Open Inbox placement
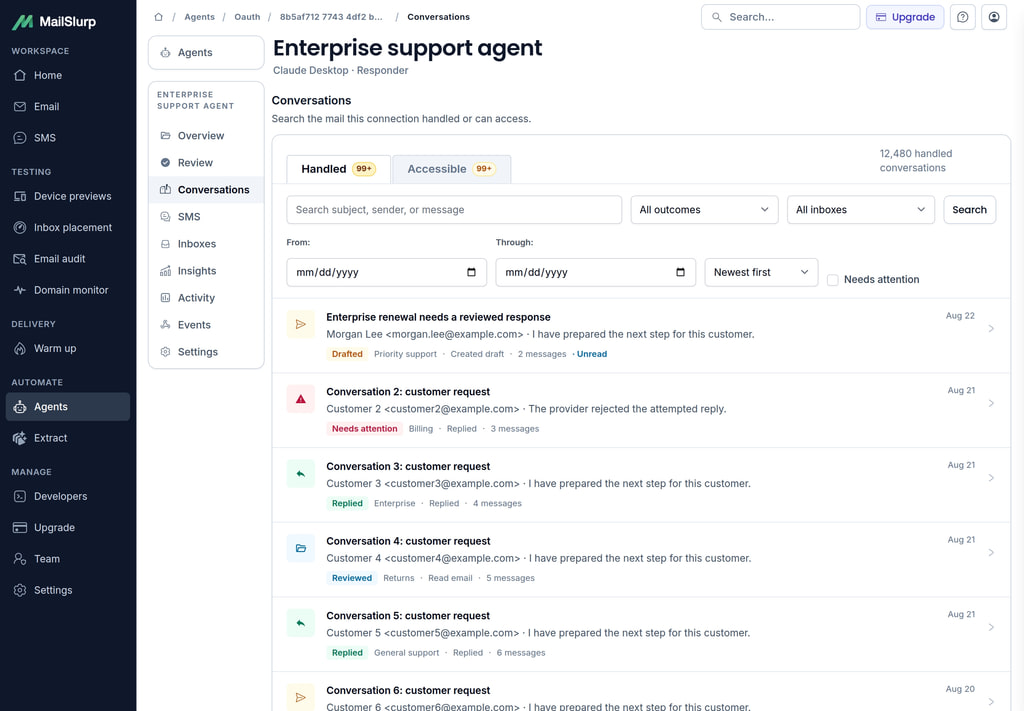This screenshot has height=711, width=1024. pyautogui.click(x=68, y=227)
